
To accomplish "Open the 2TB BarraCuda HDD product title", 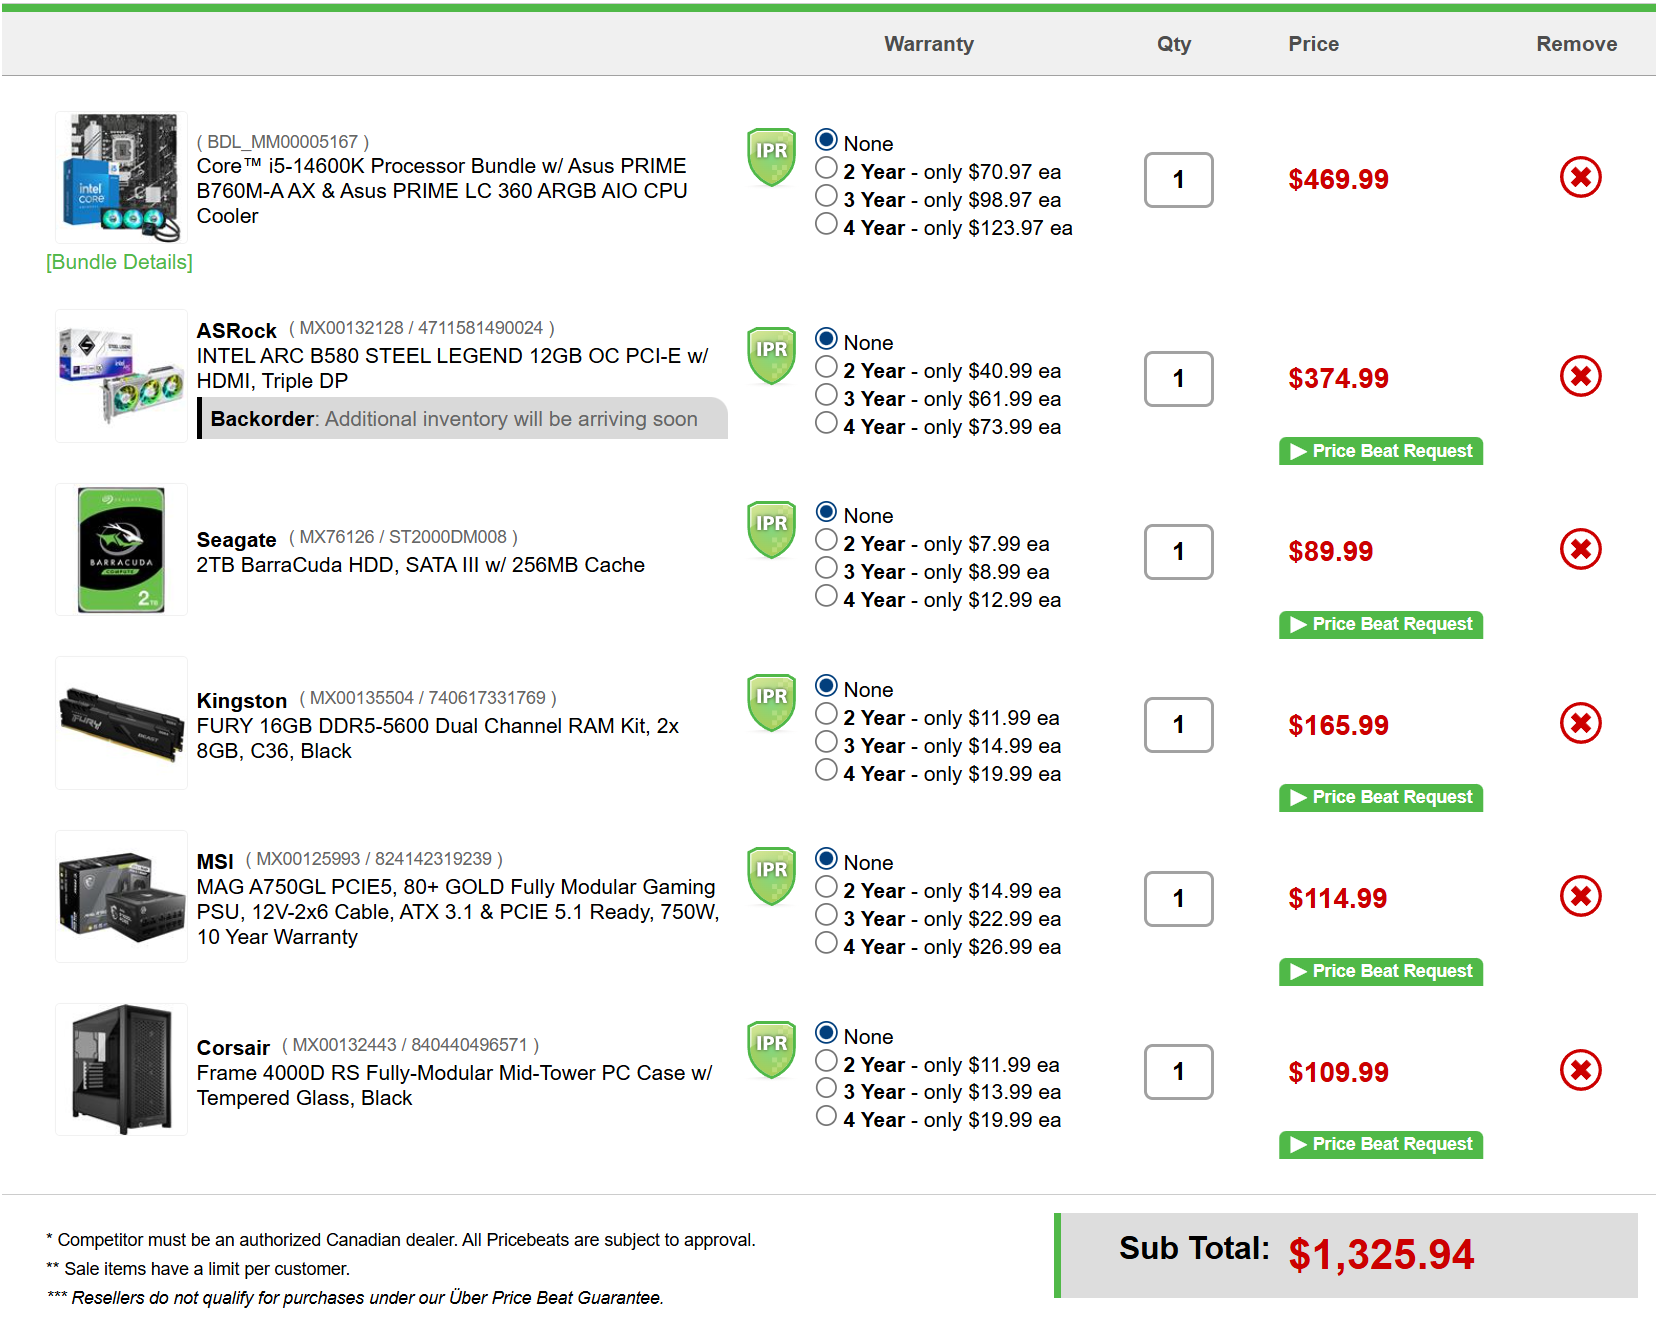I will point(420,565).
